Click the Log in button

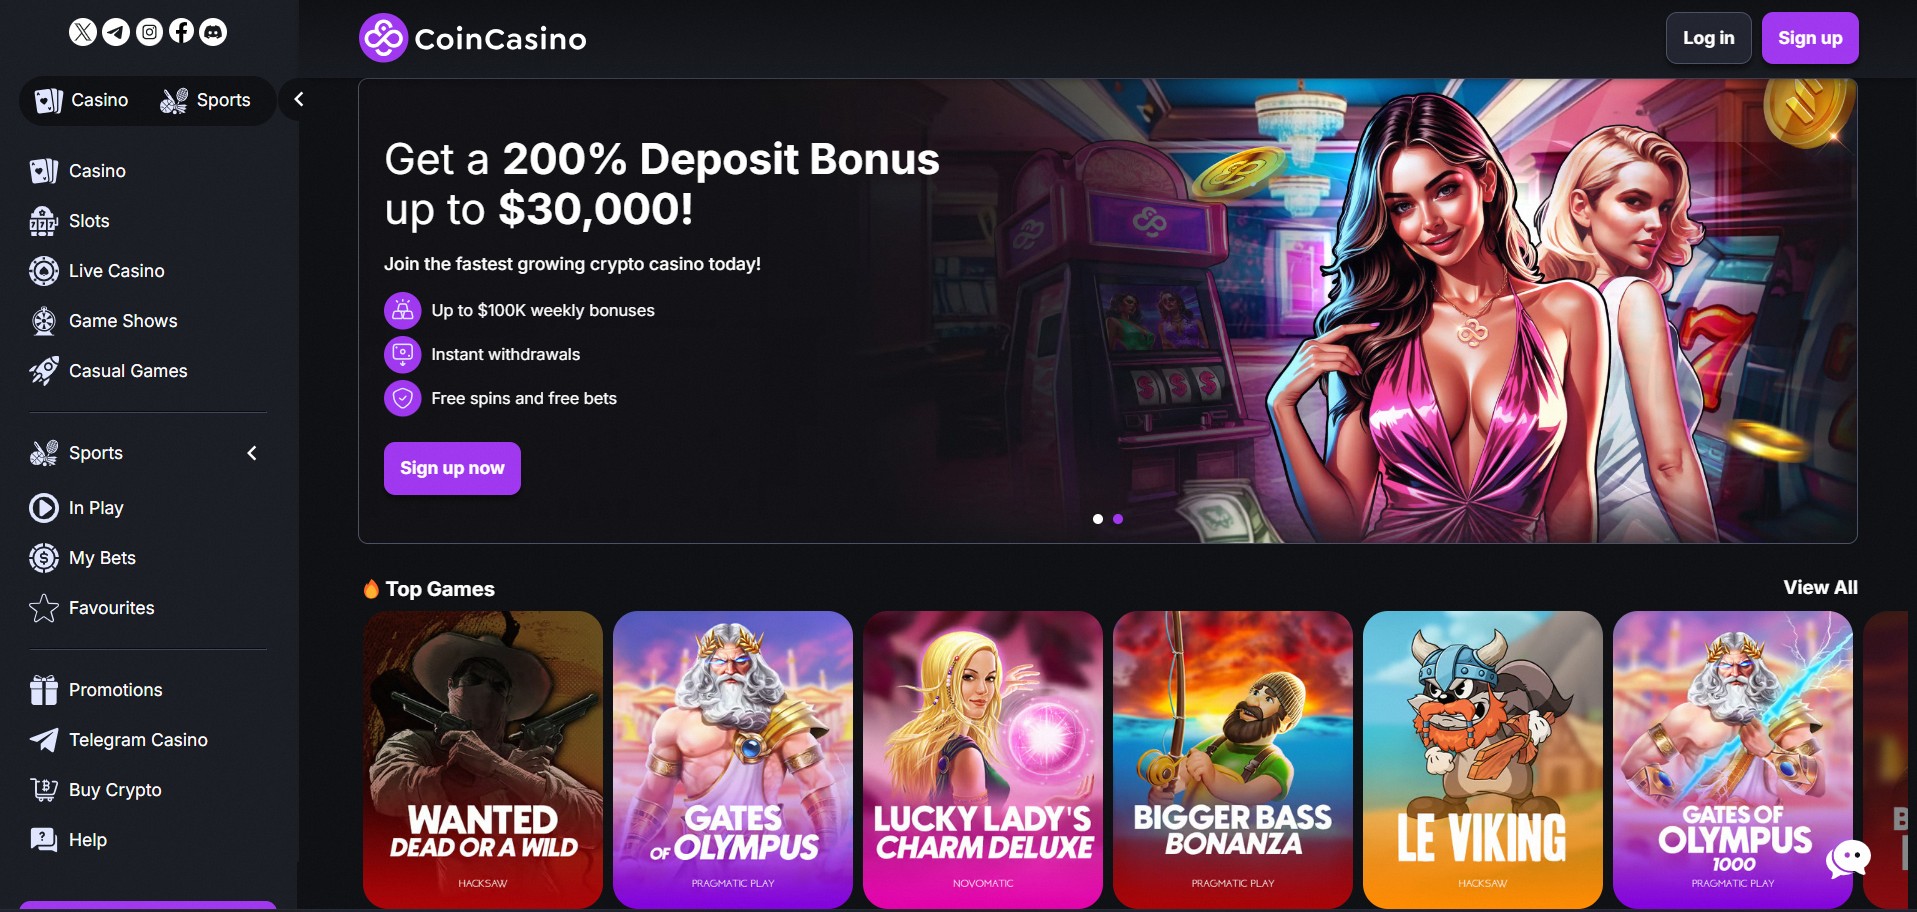coord(1708,38)
